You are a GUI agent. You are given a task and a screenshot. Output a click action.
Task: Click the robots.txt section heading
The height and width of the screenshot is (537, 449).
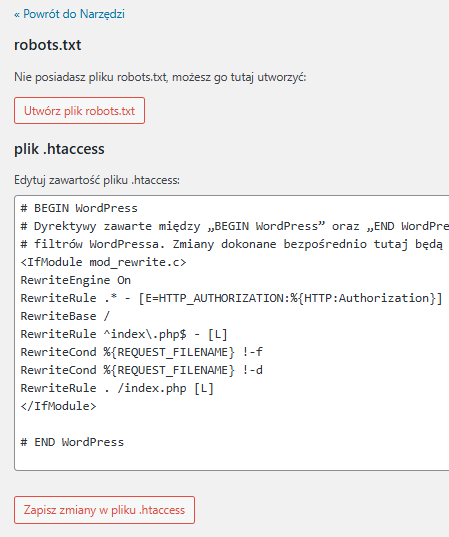pos(48,45)
